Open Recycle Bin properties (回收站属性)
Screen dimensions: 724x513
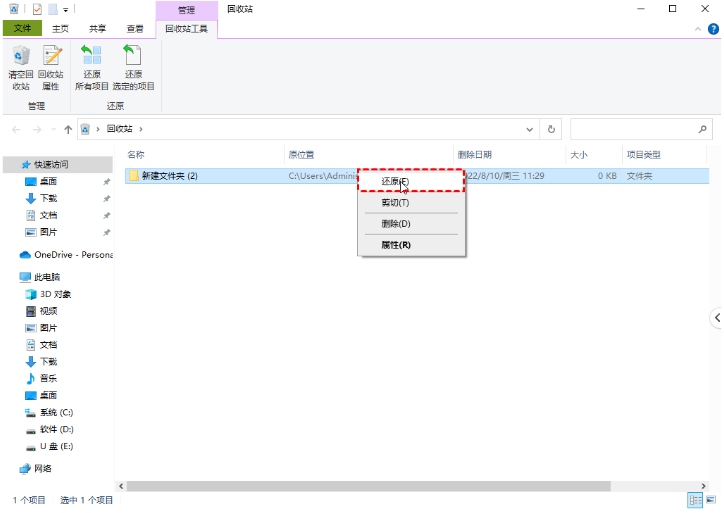(51, 67)
